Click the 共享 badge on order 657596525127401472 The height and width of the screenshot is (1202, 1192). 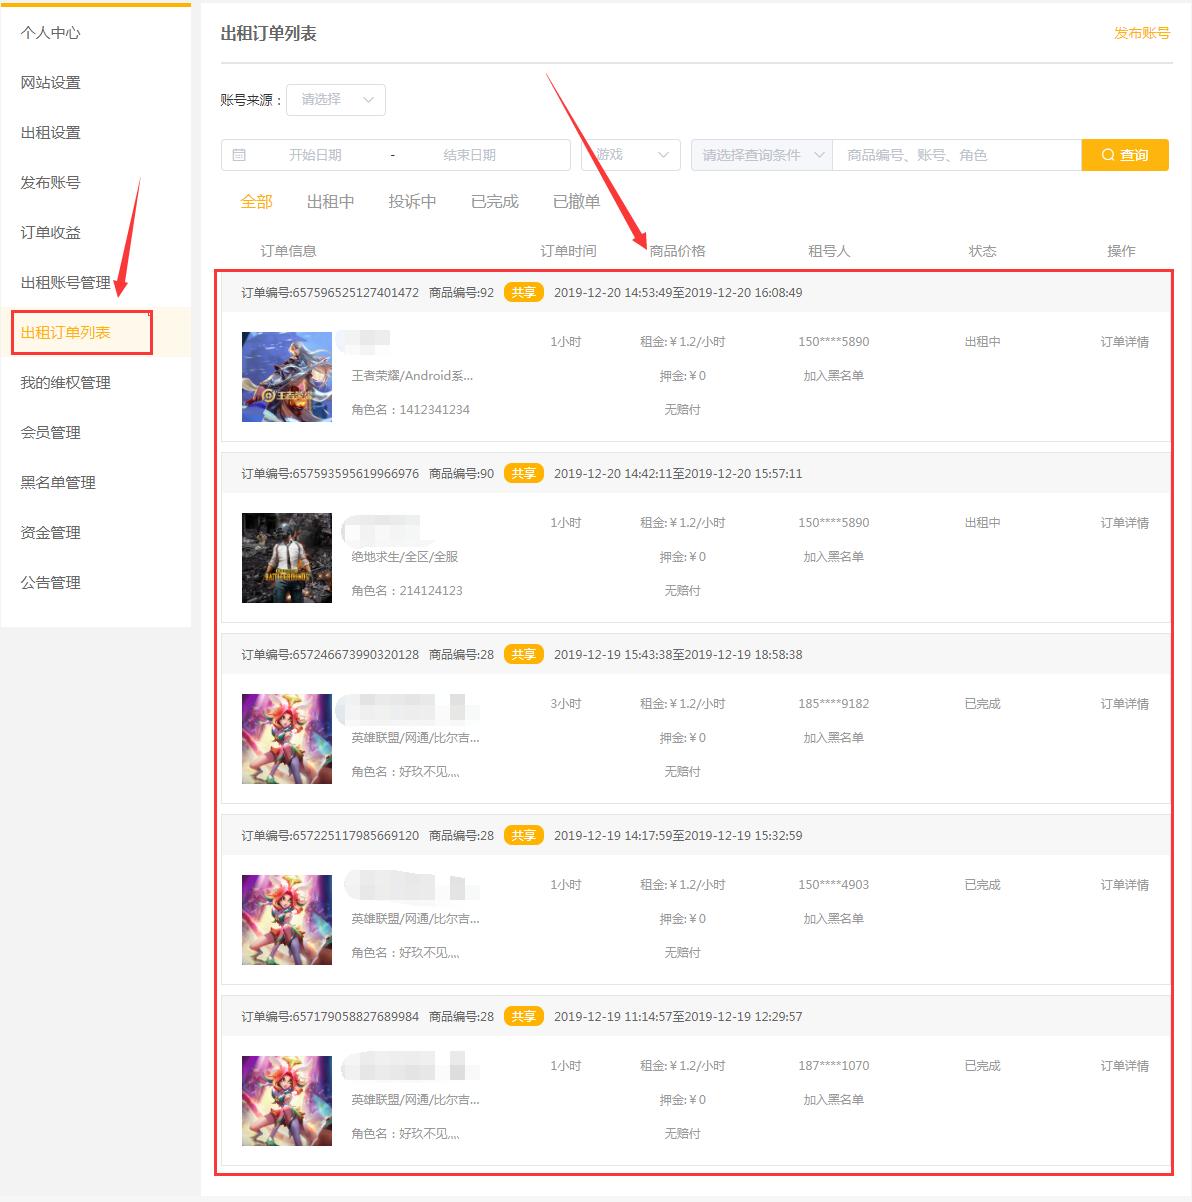point(522,292)
